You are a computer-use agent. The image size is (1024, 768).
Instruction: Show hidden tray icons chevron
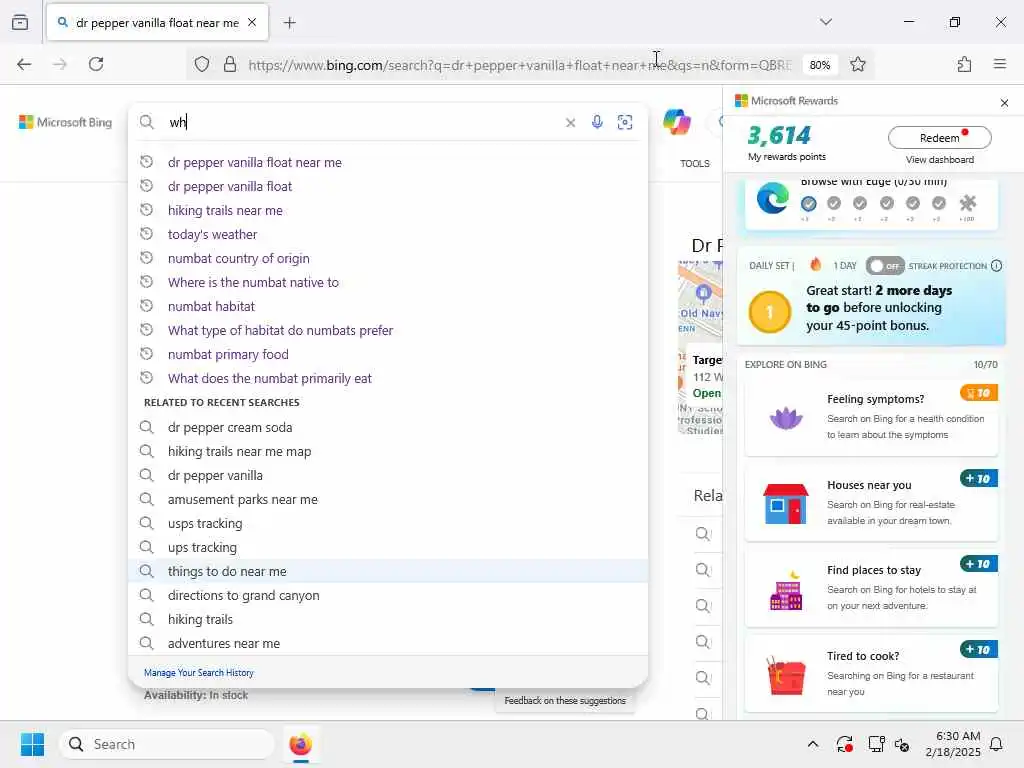812,744
